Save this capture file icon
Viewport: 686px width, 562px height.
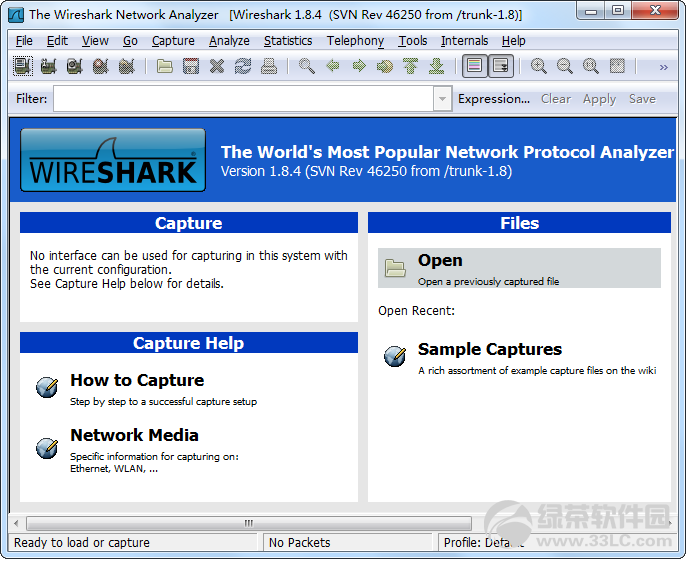pyautogui.click(x=191, y=66)
